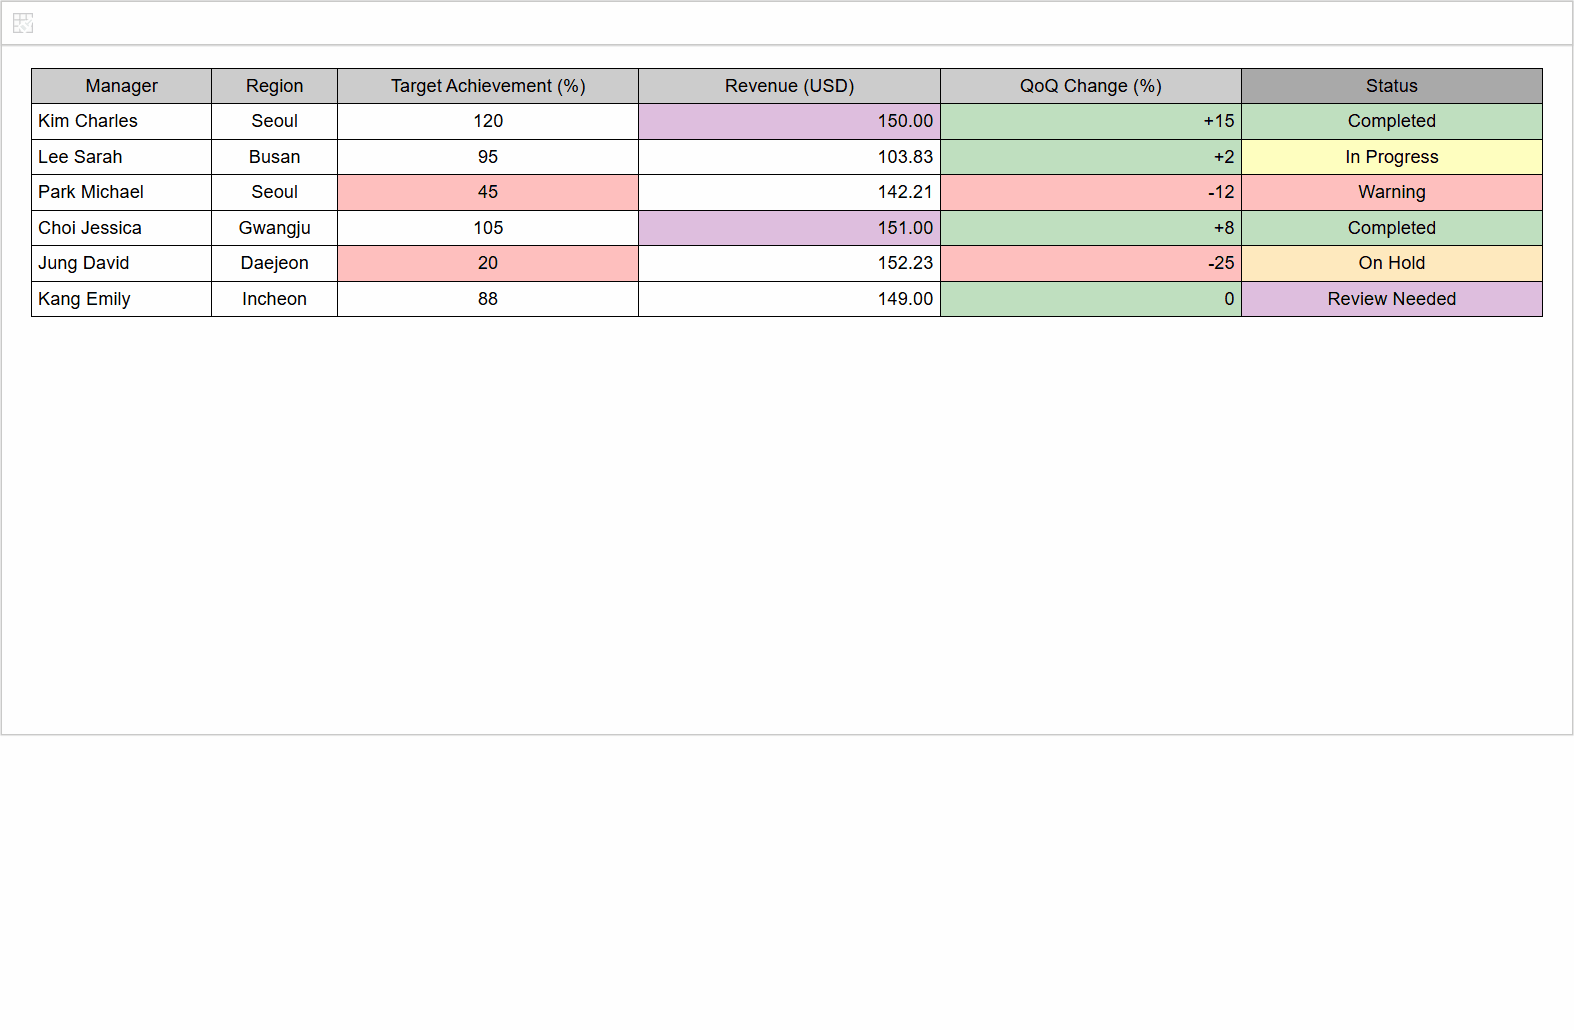This screenshot has width=1574, height=1030.
Task: Click the In Progress status cell
Action: pos(1392,157)
